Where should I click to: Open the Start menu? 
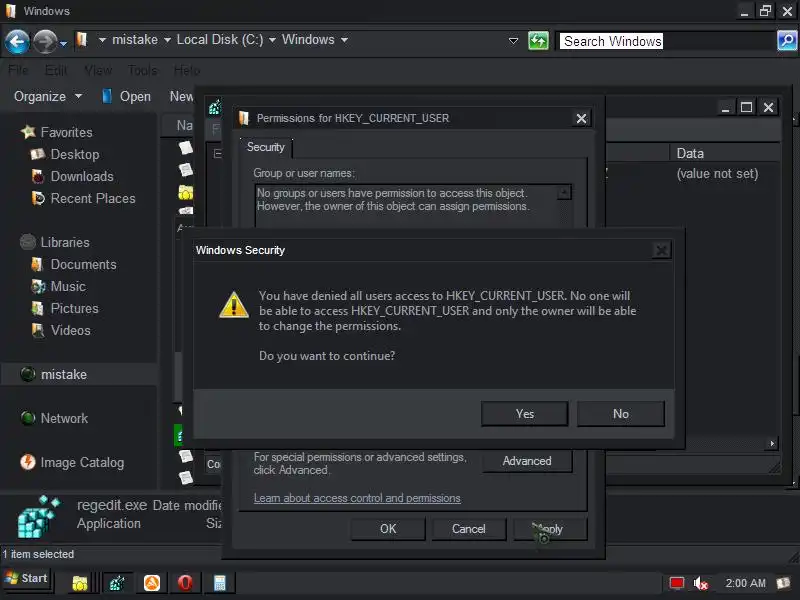pos(26,579)
